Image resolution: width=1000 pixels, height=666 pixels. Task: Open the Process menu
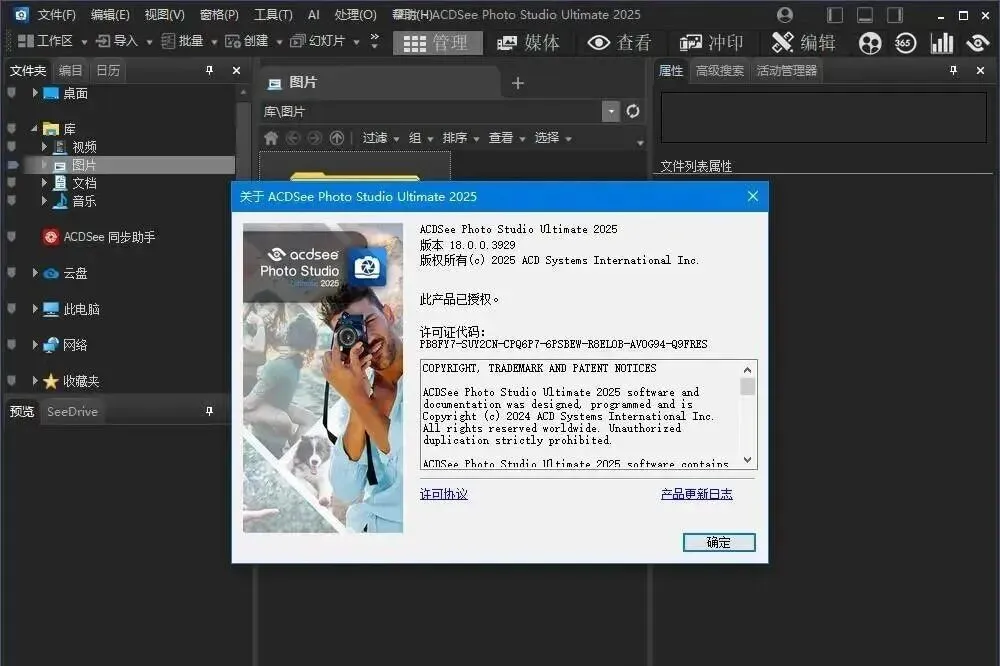(x=355, y=15)
